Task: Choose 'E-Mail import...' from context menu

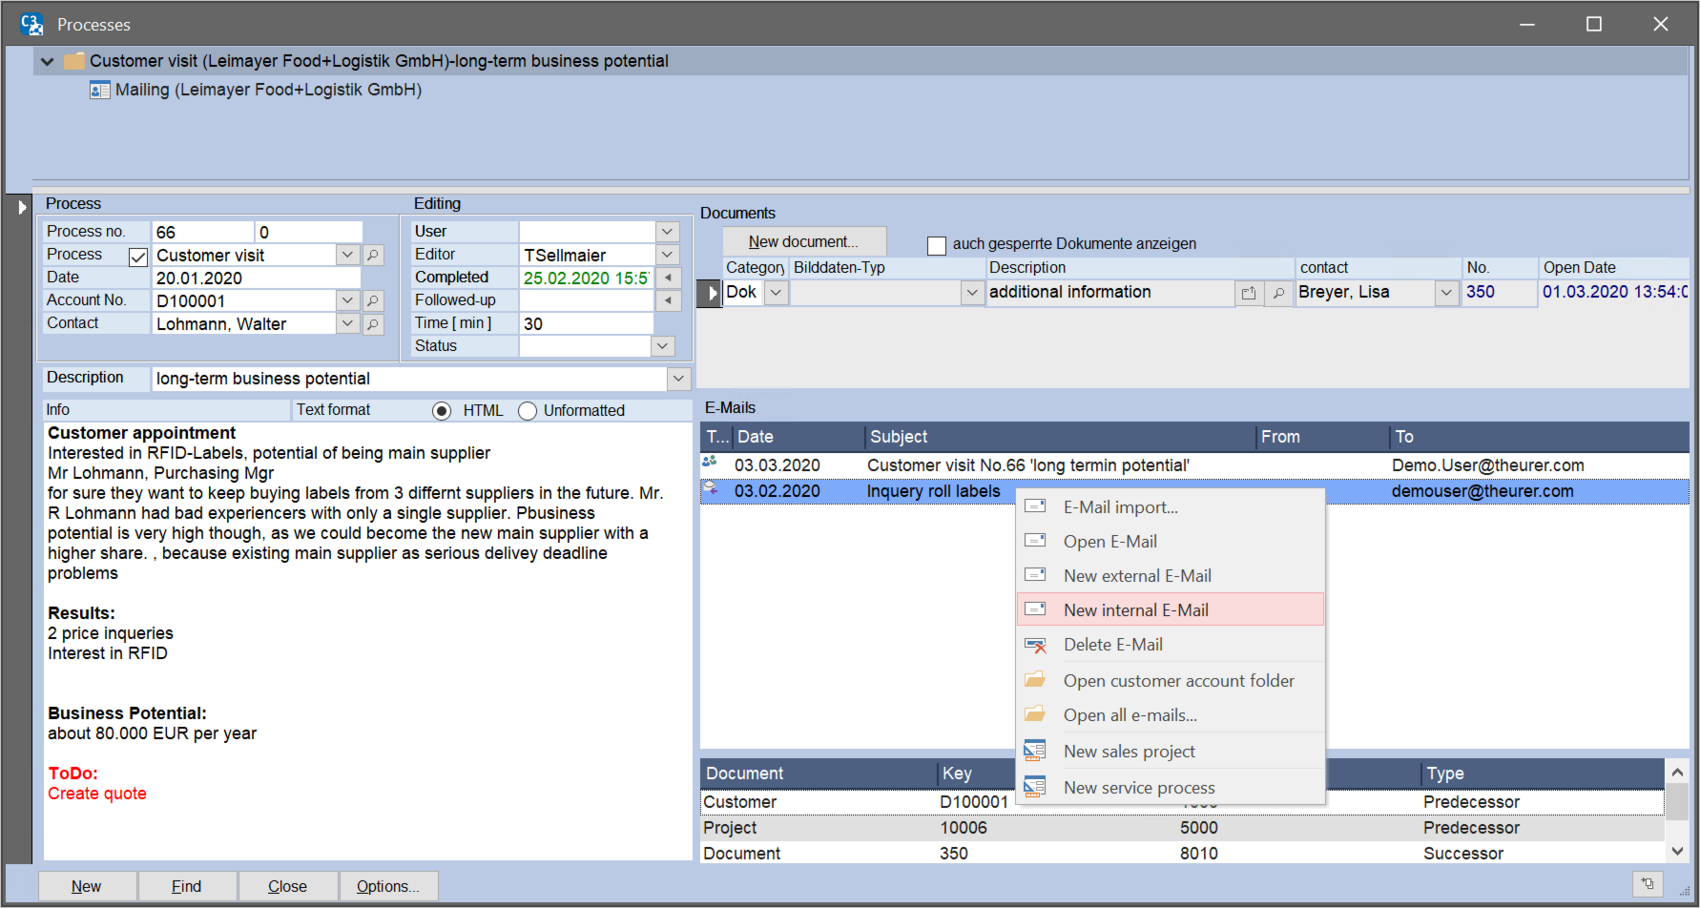Action: click(x=1170, y=507)
